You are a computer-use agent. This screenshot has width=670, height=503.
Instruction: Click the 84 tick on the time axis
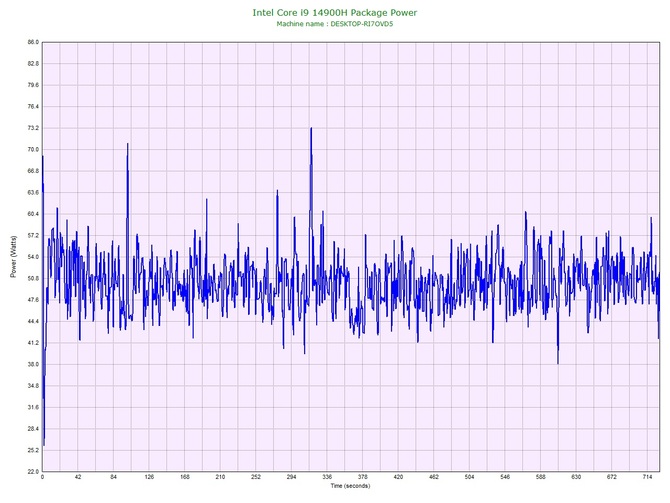tap(113, 477)
